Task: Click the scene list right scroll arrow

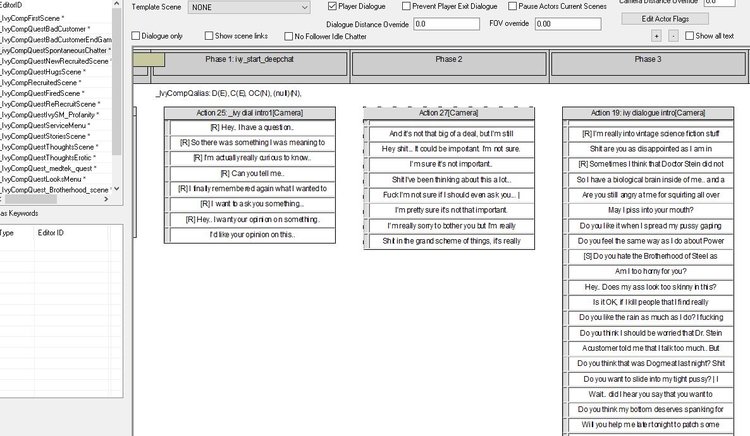Action: pos(106,199)
